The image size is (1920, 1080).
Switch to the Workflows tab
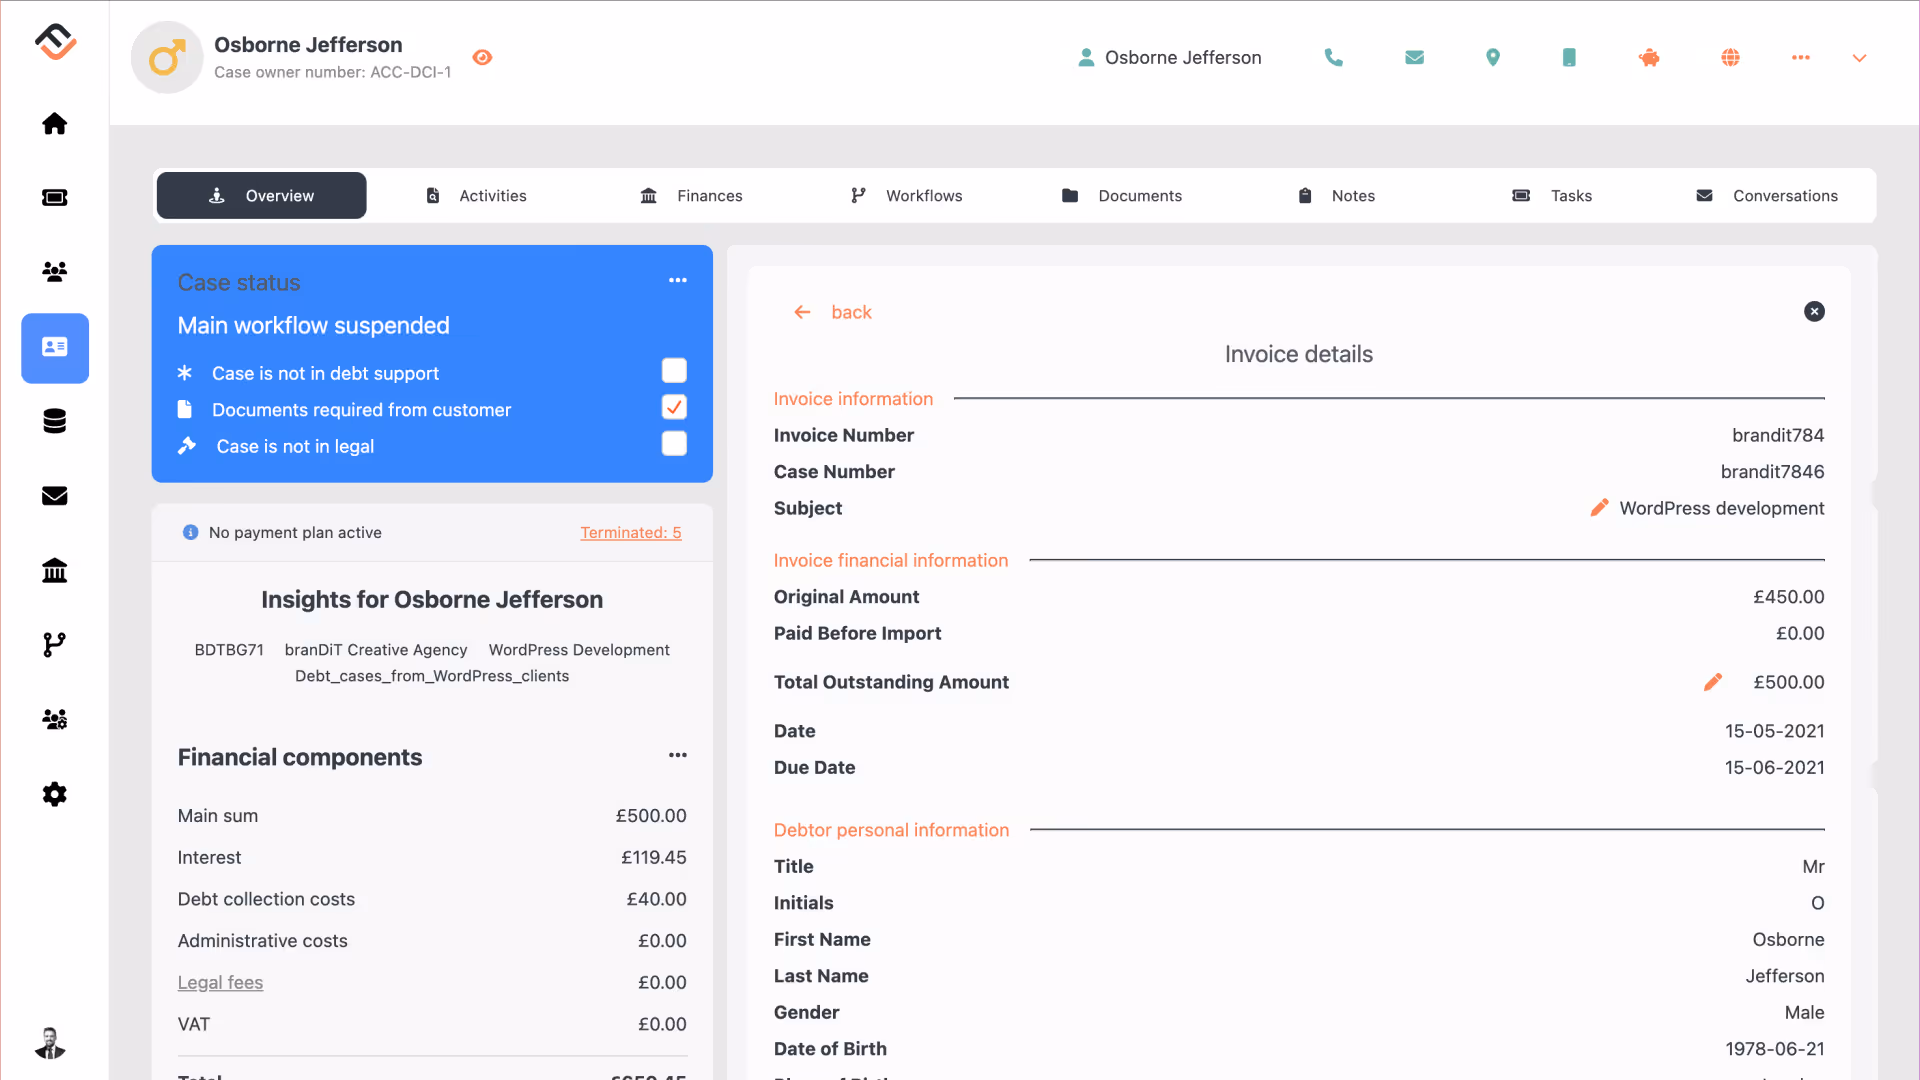[906, 196]
